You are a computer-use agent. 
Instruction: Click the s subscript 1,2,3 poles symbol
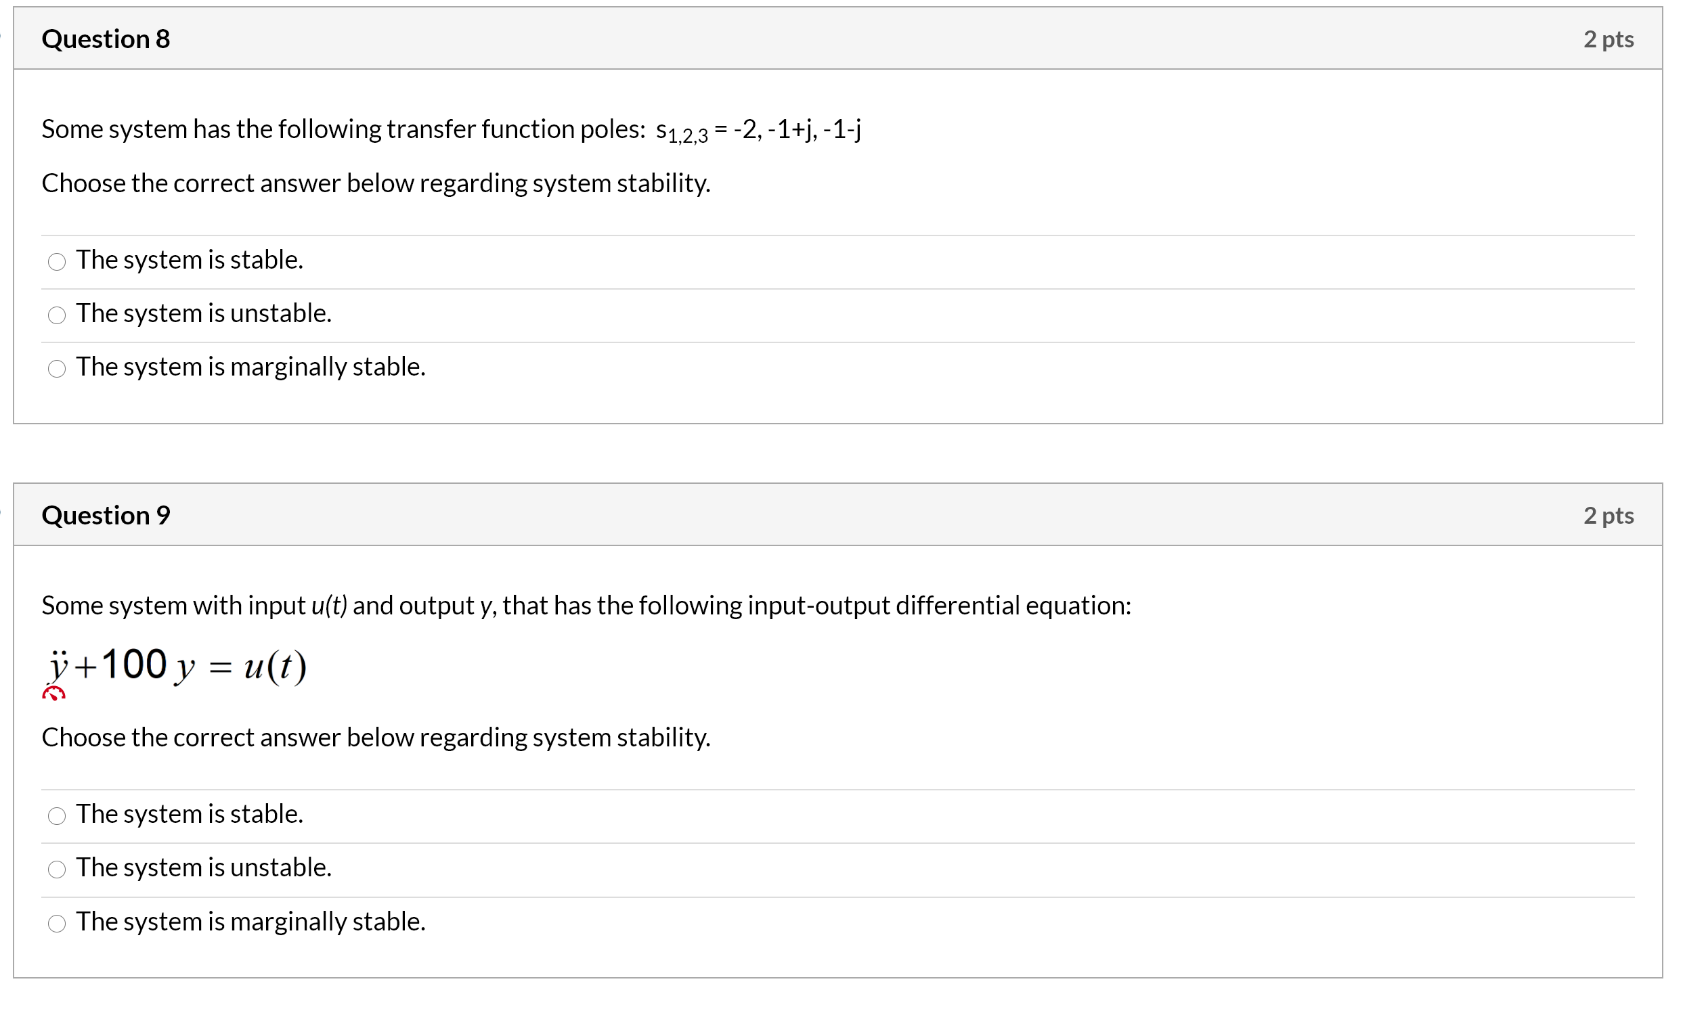click(682, 132)
